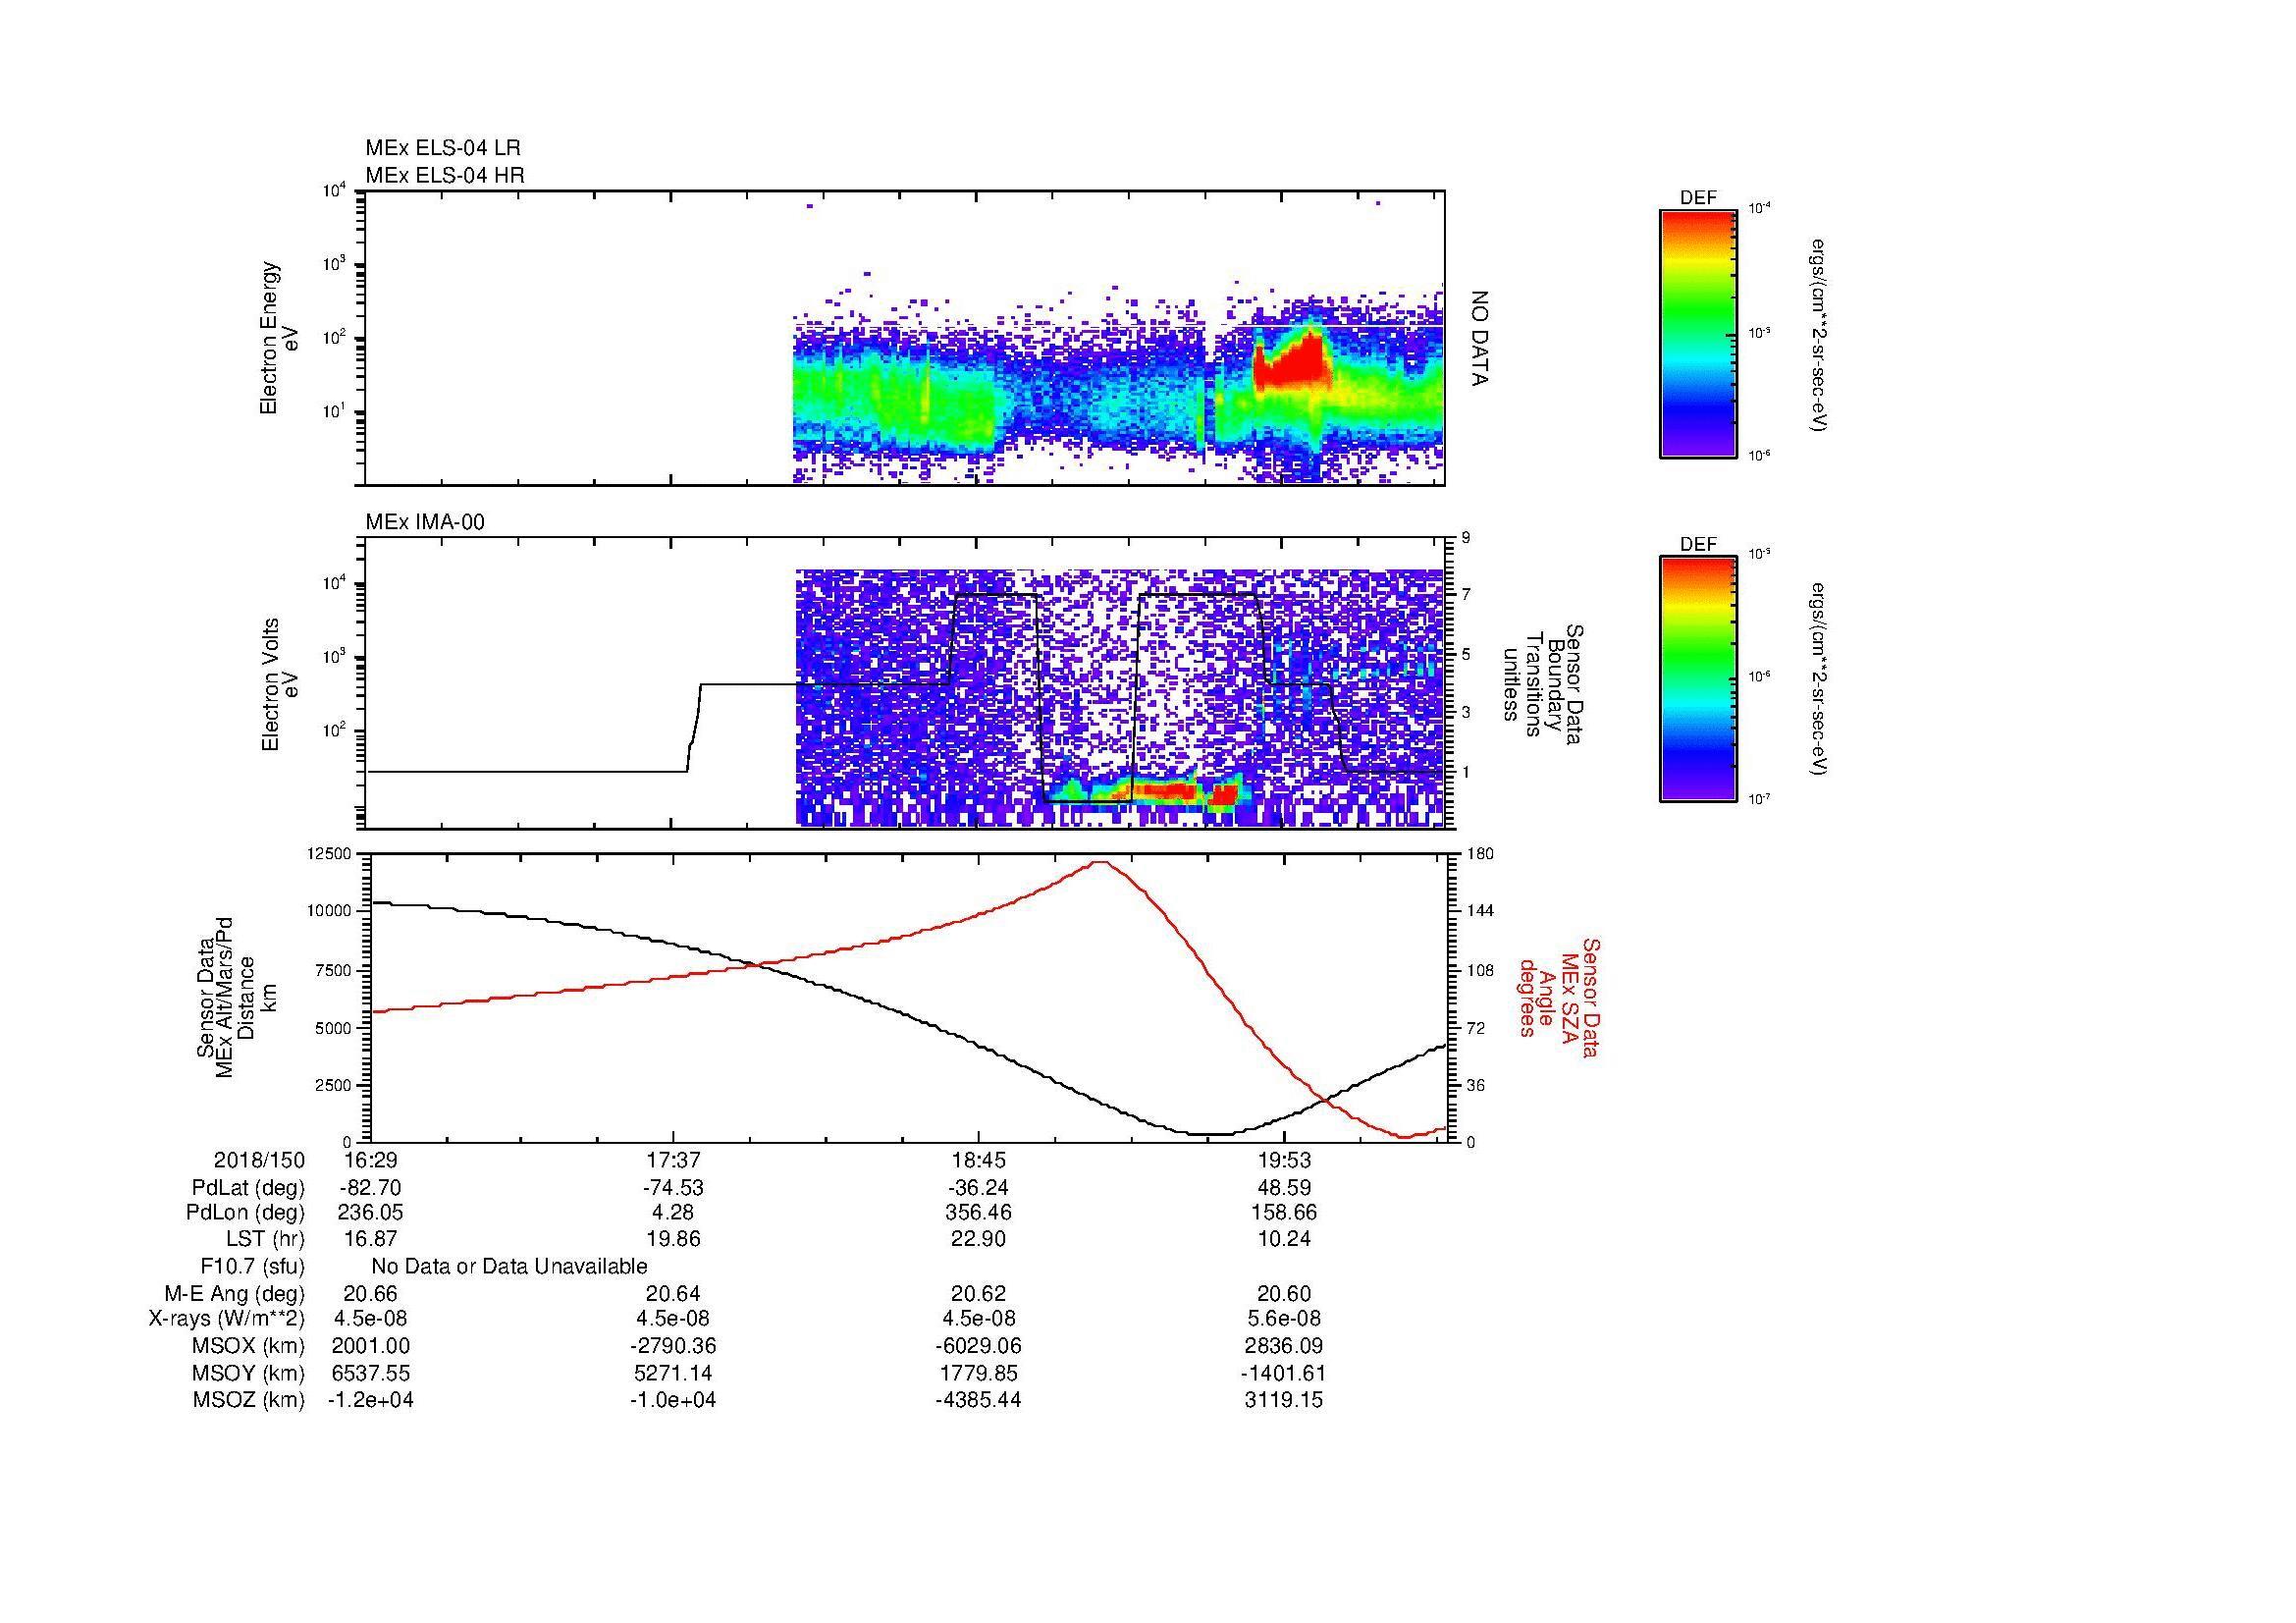Select the 'MEx ELS-04 HR' panel title

[445, 175]
